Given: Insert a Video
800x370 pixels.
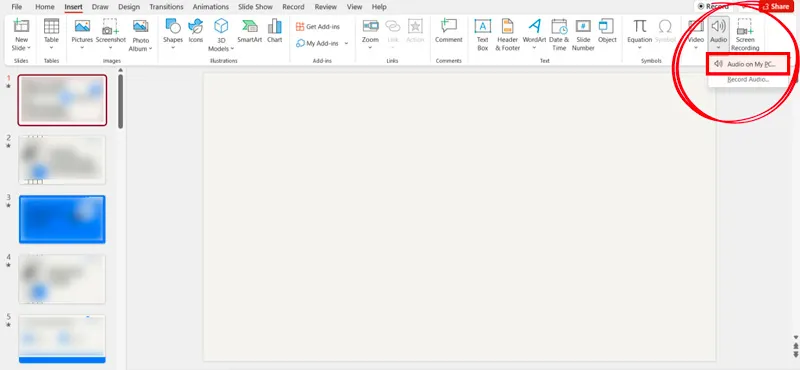Looking at the screenshot, I should tap(696, 34).
